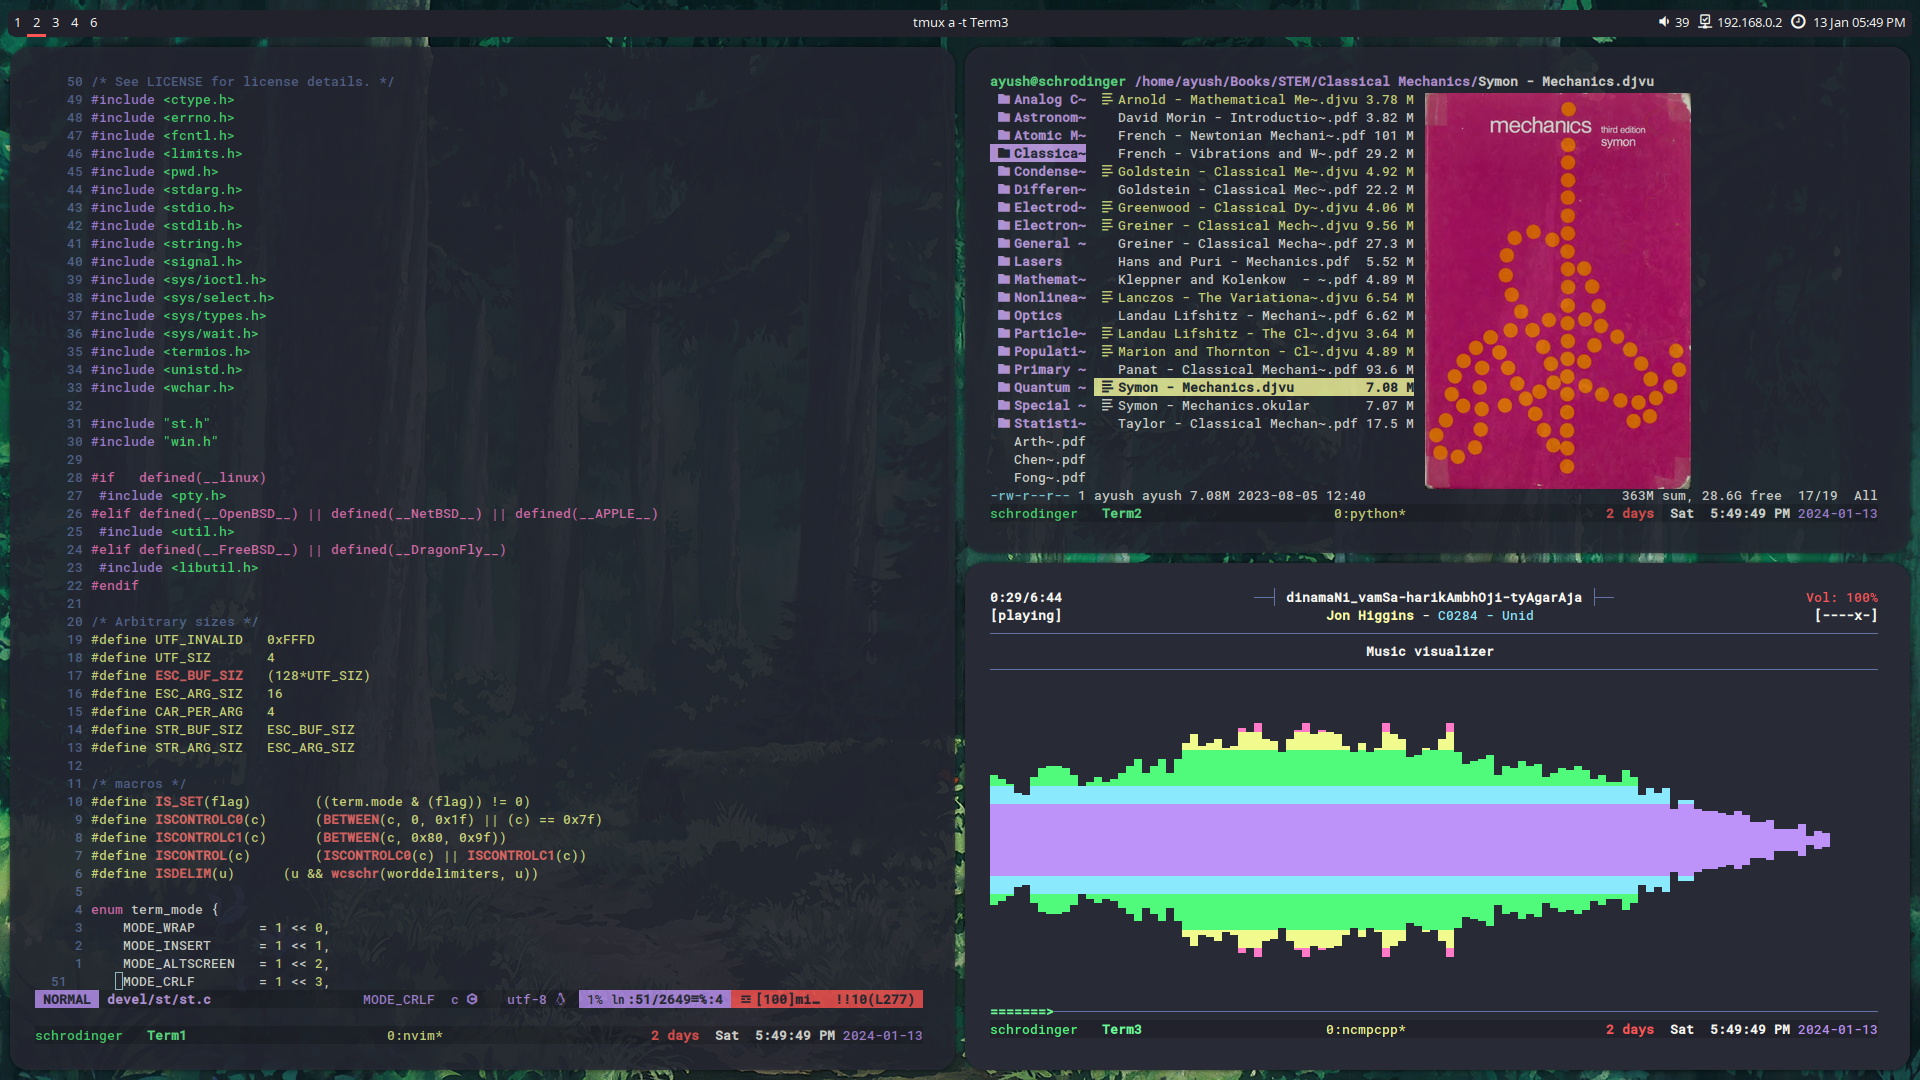
Task: Click the file icon beside Symon - Mechanics.okular
Action: coord(1107,405)
